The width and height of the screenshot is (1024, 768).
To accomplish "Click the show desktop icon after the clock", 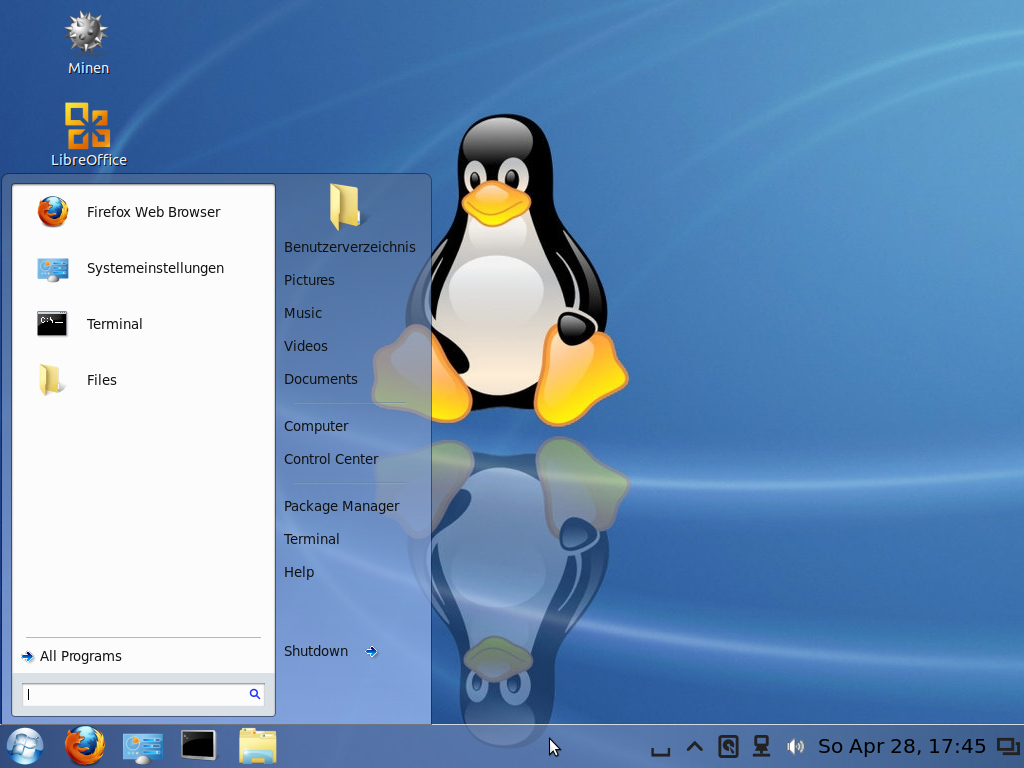I will coord(1009,746).
